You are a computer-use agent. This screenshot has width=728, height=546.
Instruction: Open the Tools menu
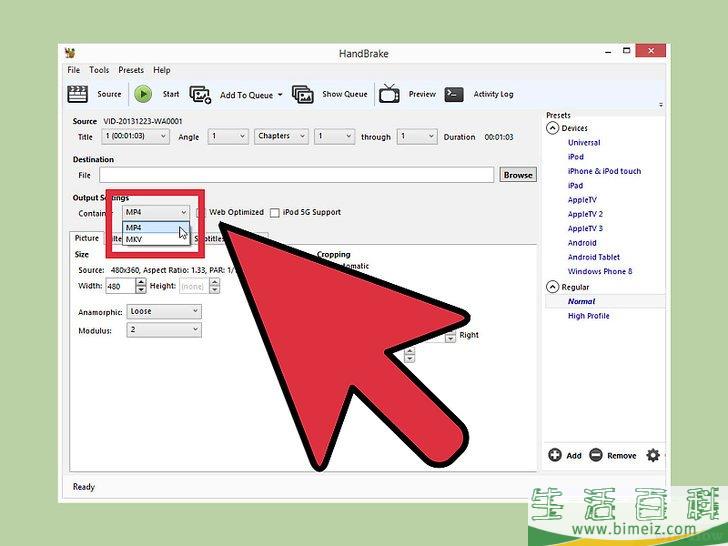pos(99,70)
